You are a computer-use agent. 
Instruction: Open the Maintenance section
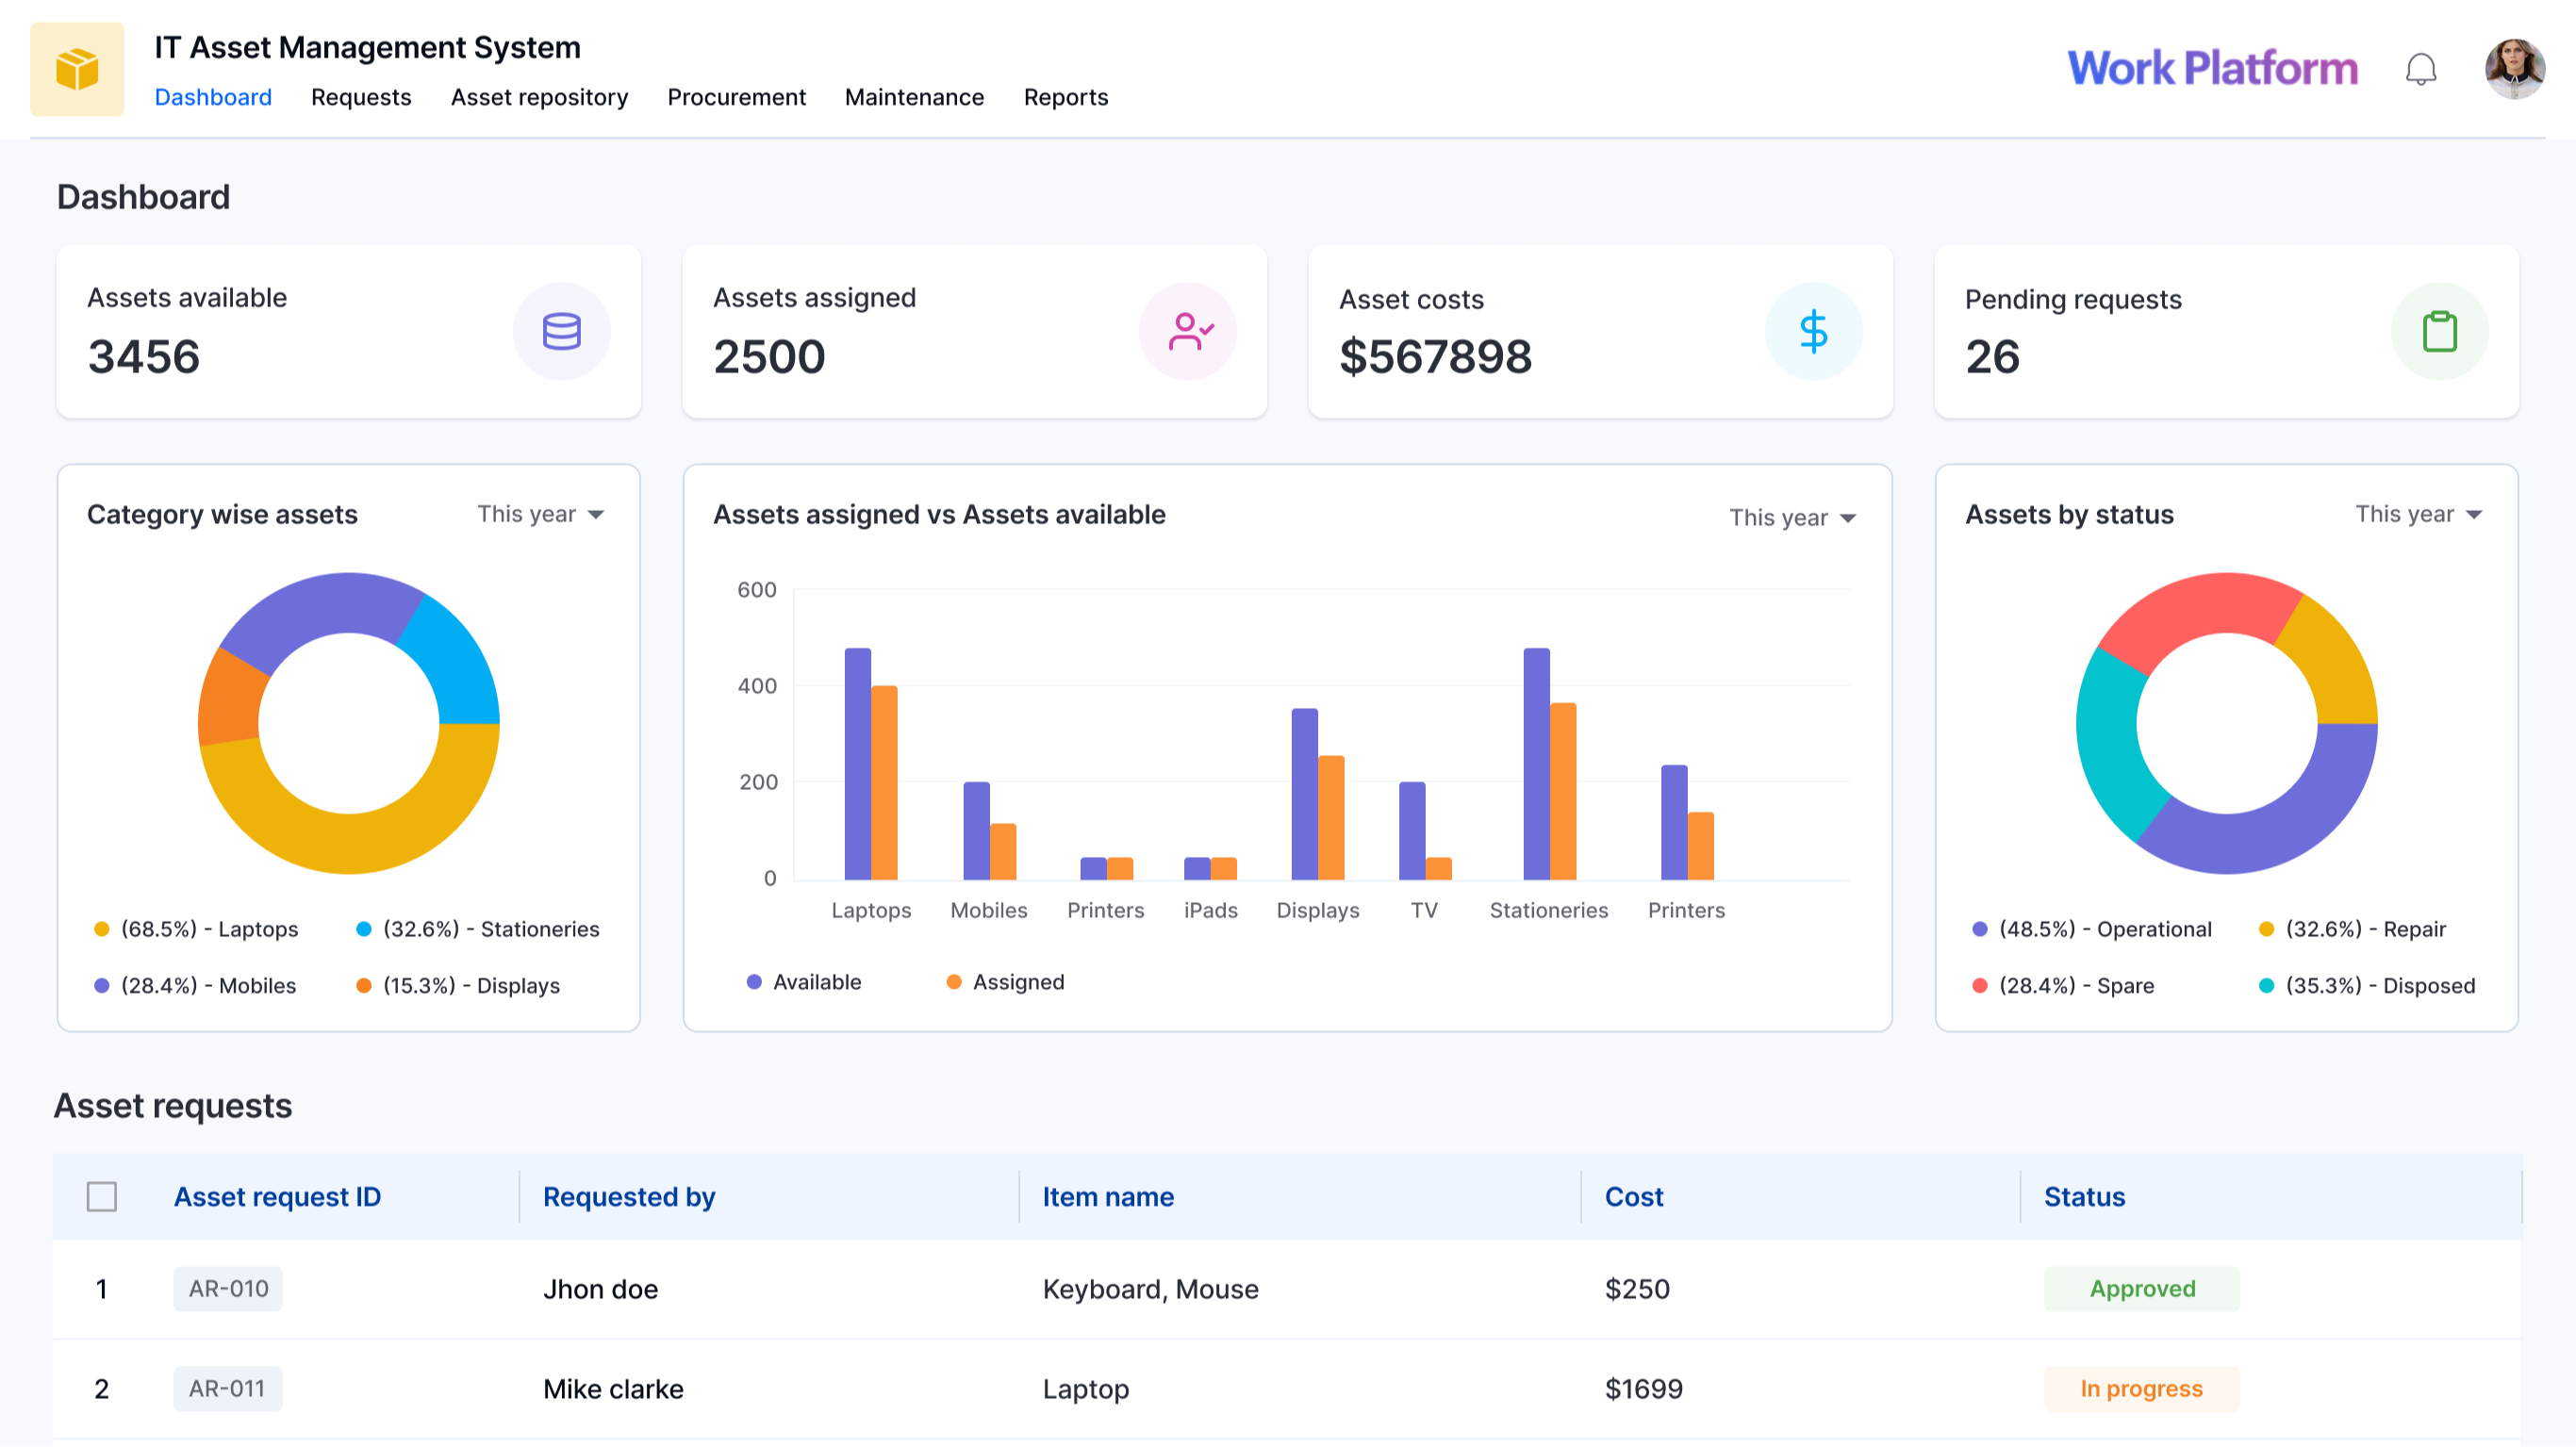(x=913, y=97)
